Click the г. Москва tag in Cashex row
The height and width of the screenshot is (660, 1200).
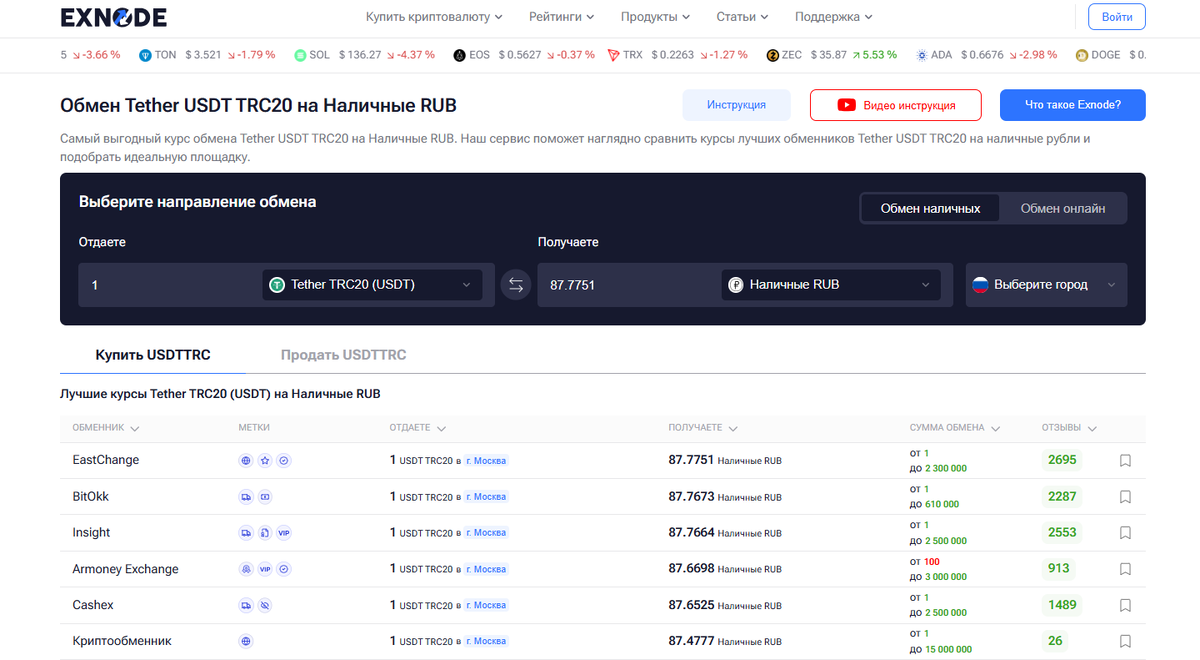[487, 605]
